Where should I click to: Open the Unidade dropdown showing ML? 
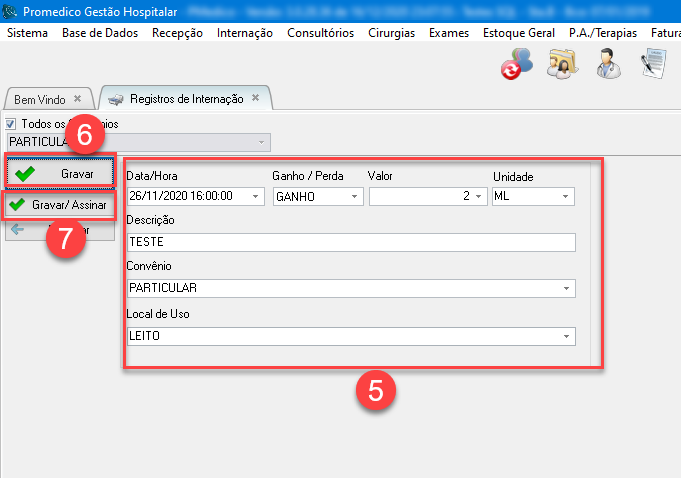567,197
